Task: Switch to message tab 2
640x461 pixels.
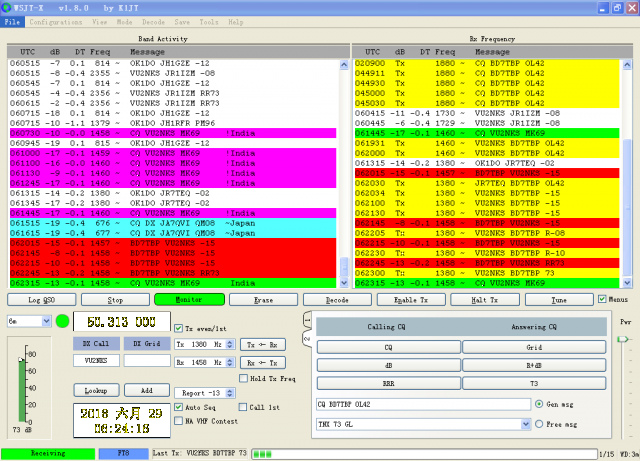Action: pos(307,339)
